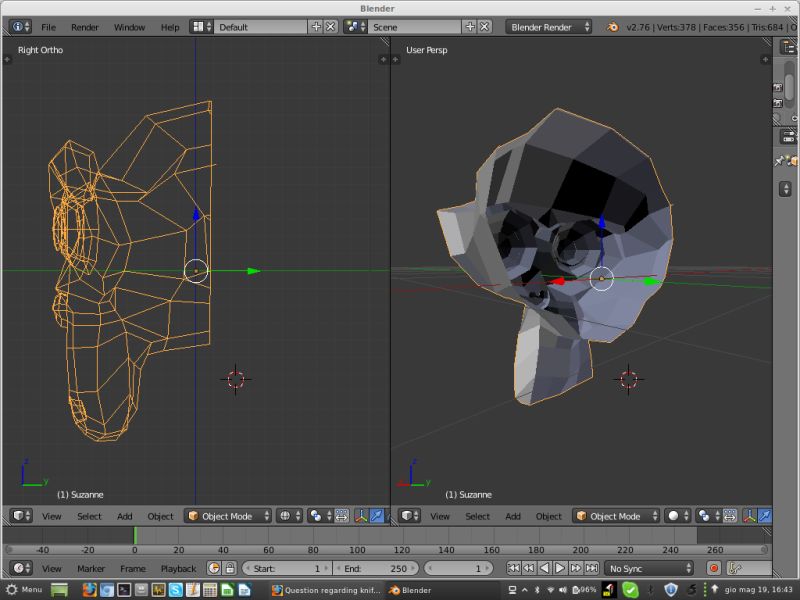
Task: Open the No Sync dropdown in timeline
Action: point(650,568)
